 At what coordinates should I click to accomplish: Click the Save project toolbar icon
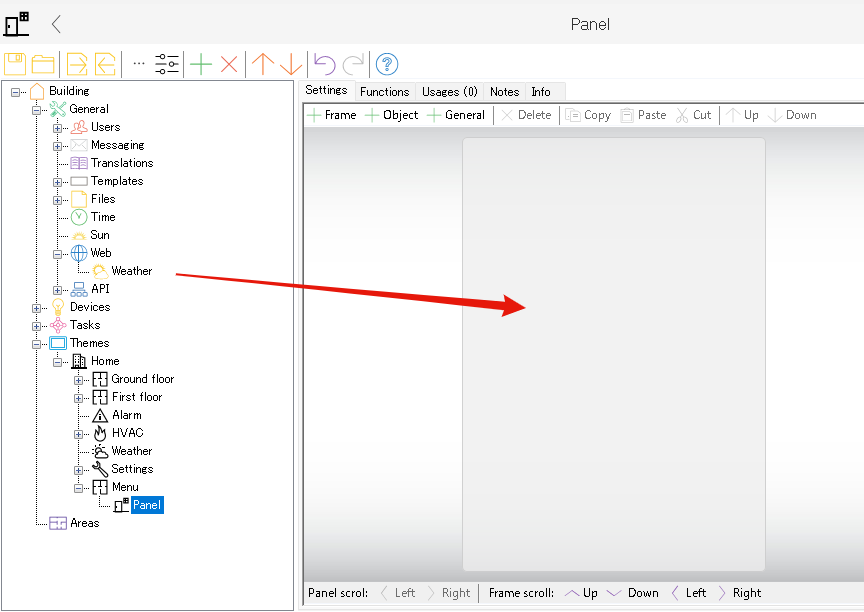point(15,64)
